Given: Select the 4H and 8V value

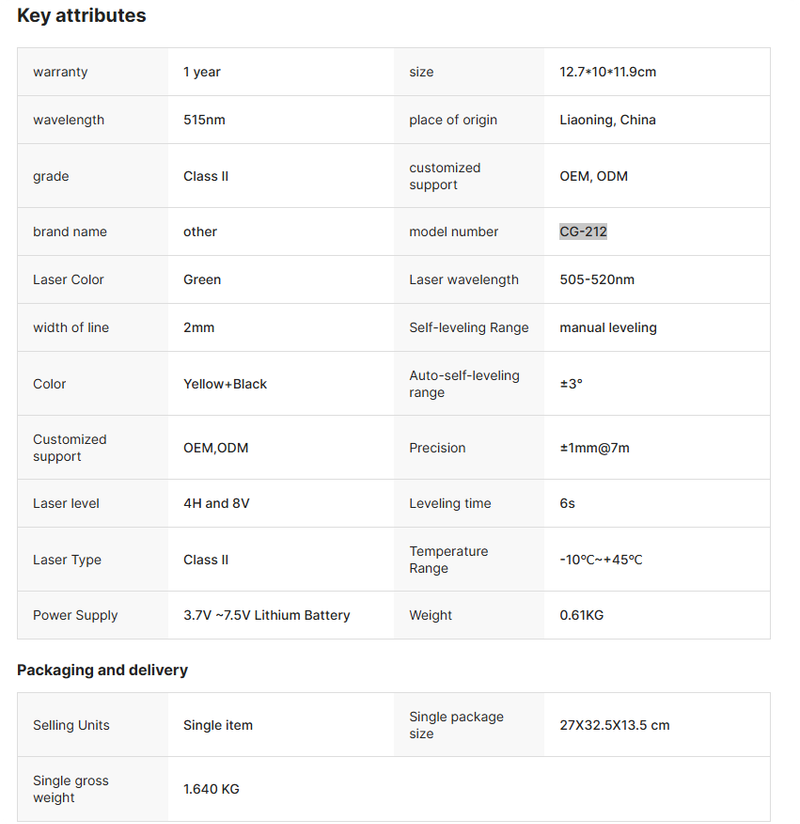Looking at the screenshot, I should click(x=216, y=504).
